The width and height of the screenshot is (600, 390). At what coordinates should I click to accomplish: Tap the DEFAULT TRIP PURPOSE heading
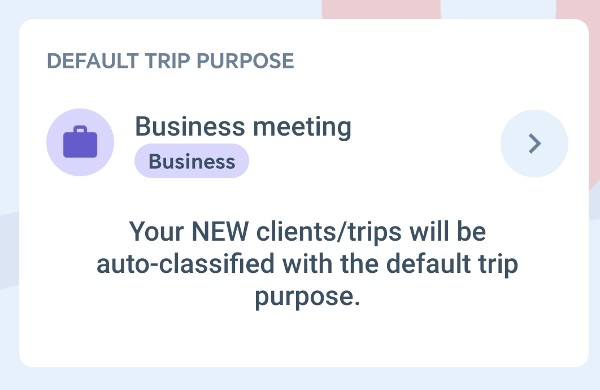click(x=170, y=61)
